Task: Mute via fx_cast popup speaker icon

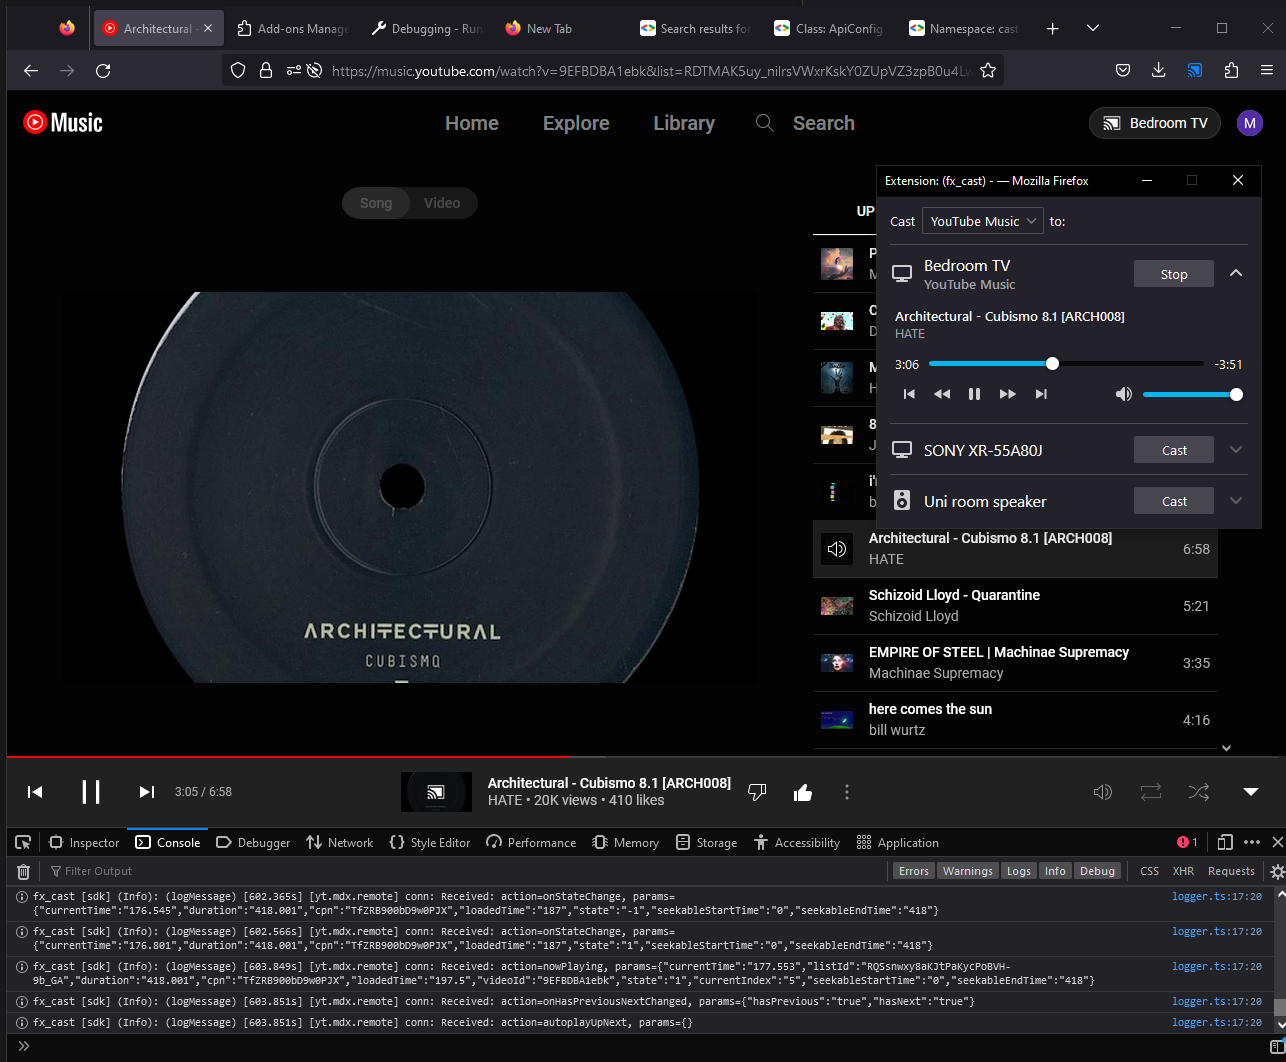Action: tap(1124, 394)
